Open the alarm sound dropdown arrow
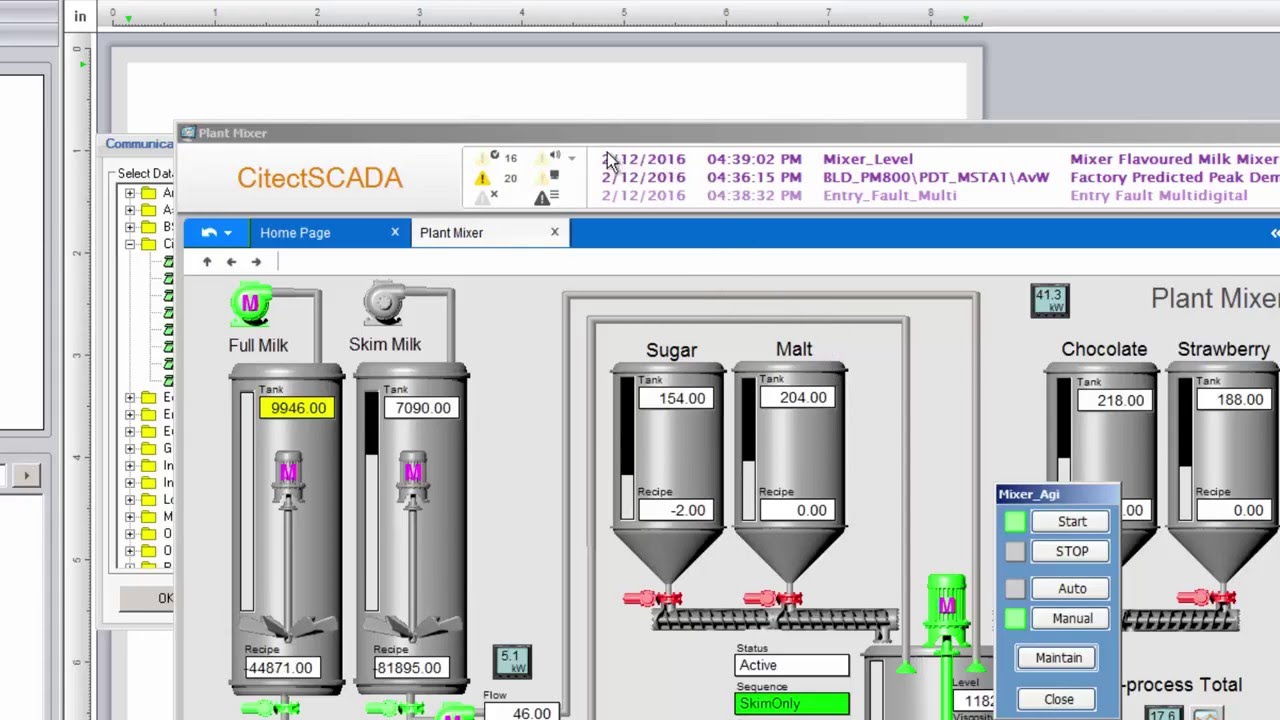This screenshot has width=1280, height=720. tap(571, 158)
